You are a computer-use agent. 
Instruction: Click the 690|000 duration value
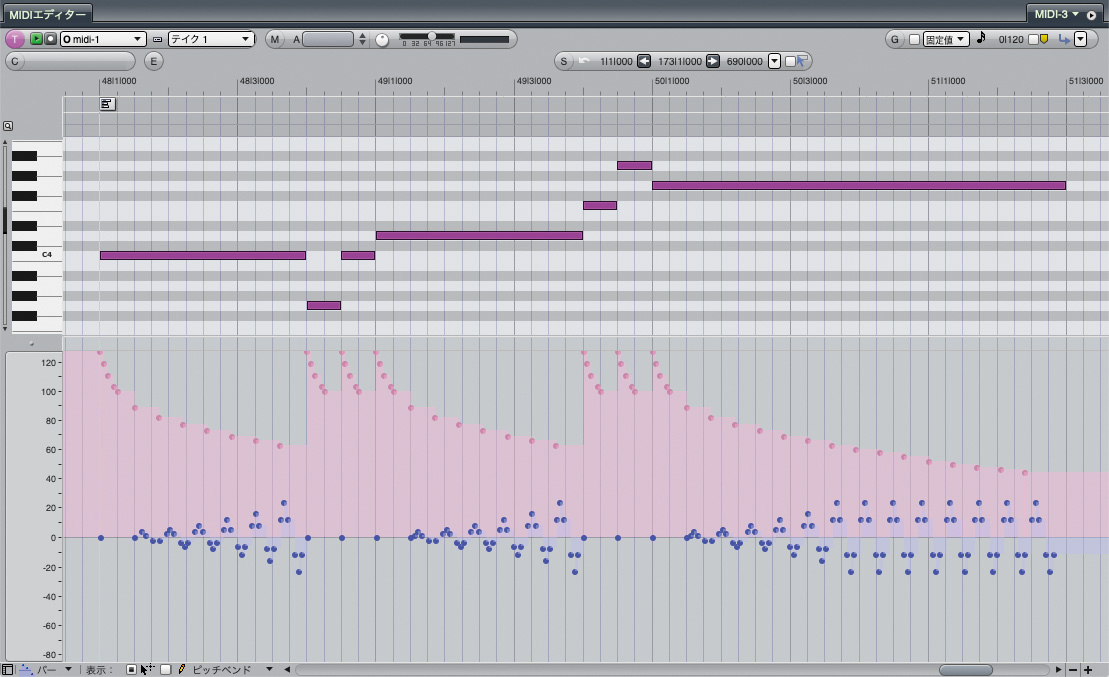click(x=744, y=62)
